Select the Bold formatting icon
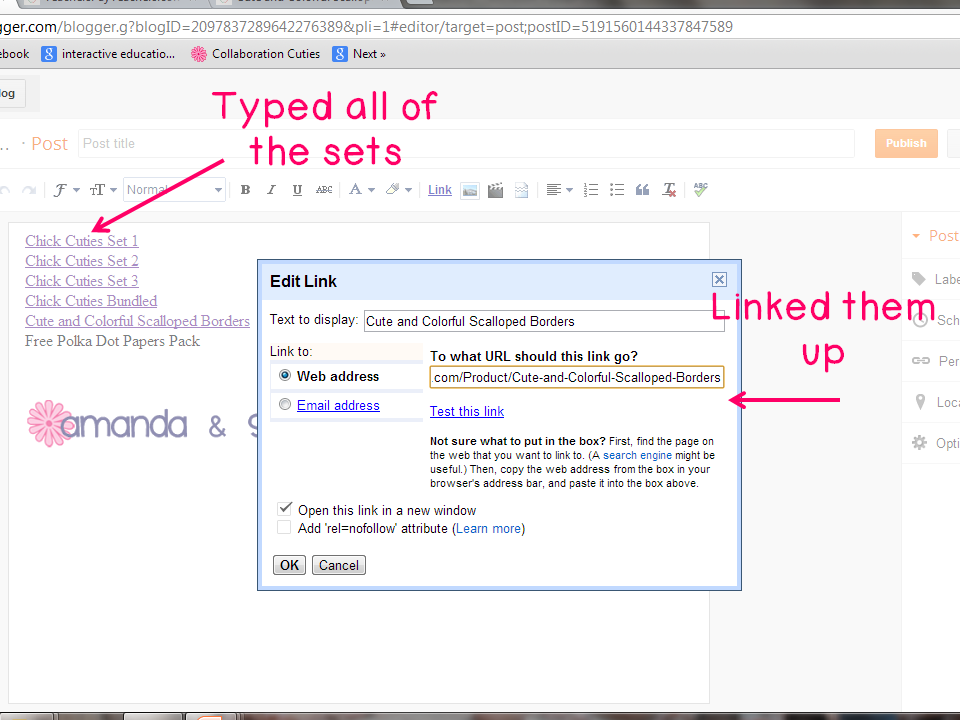The image size is (960, 720). [x=245, y=189]
